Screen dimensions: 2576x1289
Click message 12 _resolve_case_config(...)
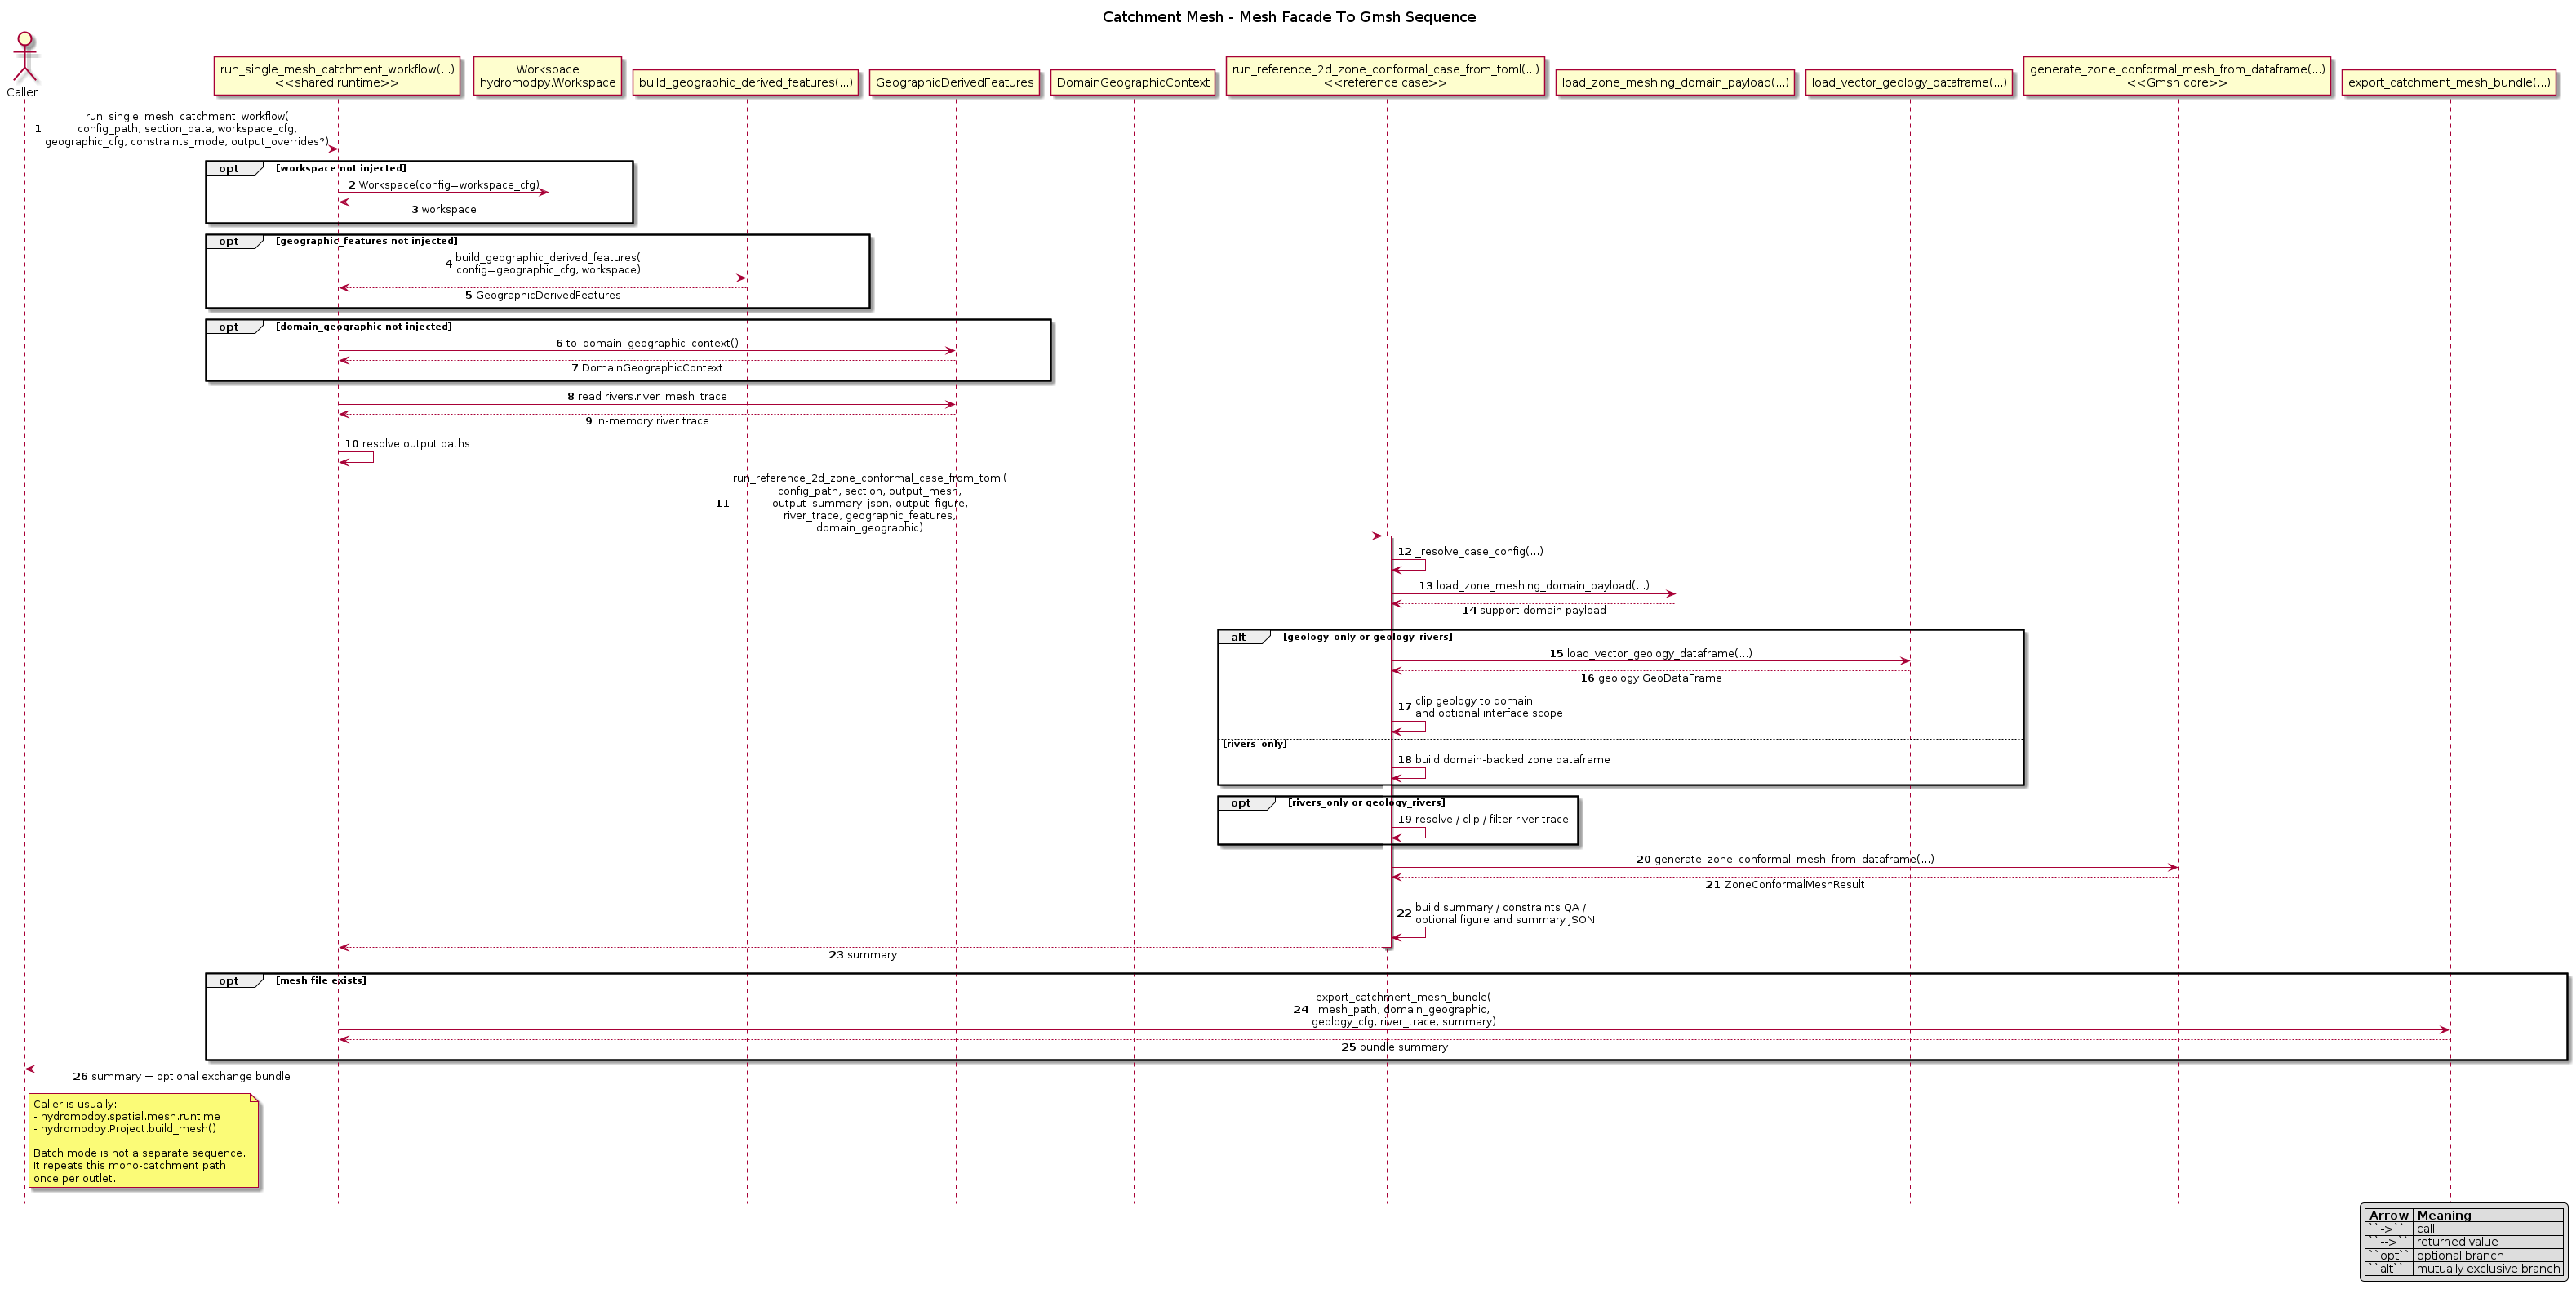coord(1470,552)
